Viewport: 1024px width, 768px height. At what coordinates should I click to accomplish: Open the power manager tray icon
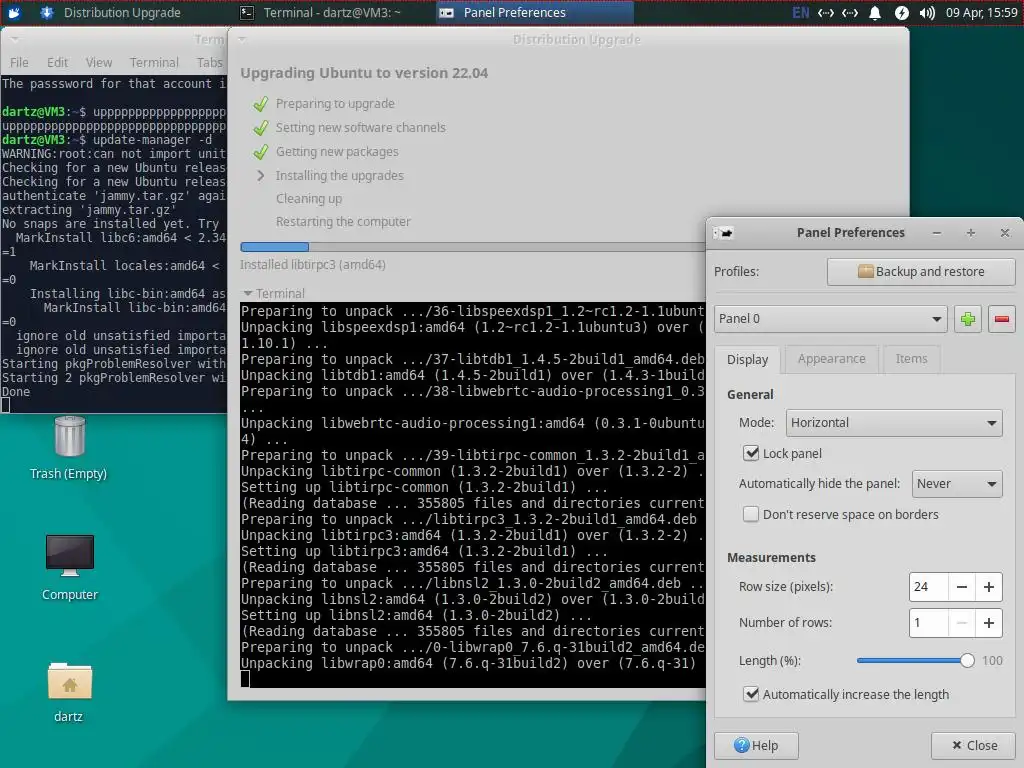901,12
